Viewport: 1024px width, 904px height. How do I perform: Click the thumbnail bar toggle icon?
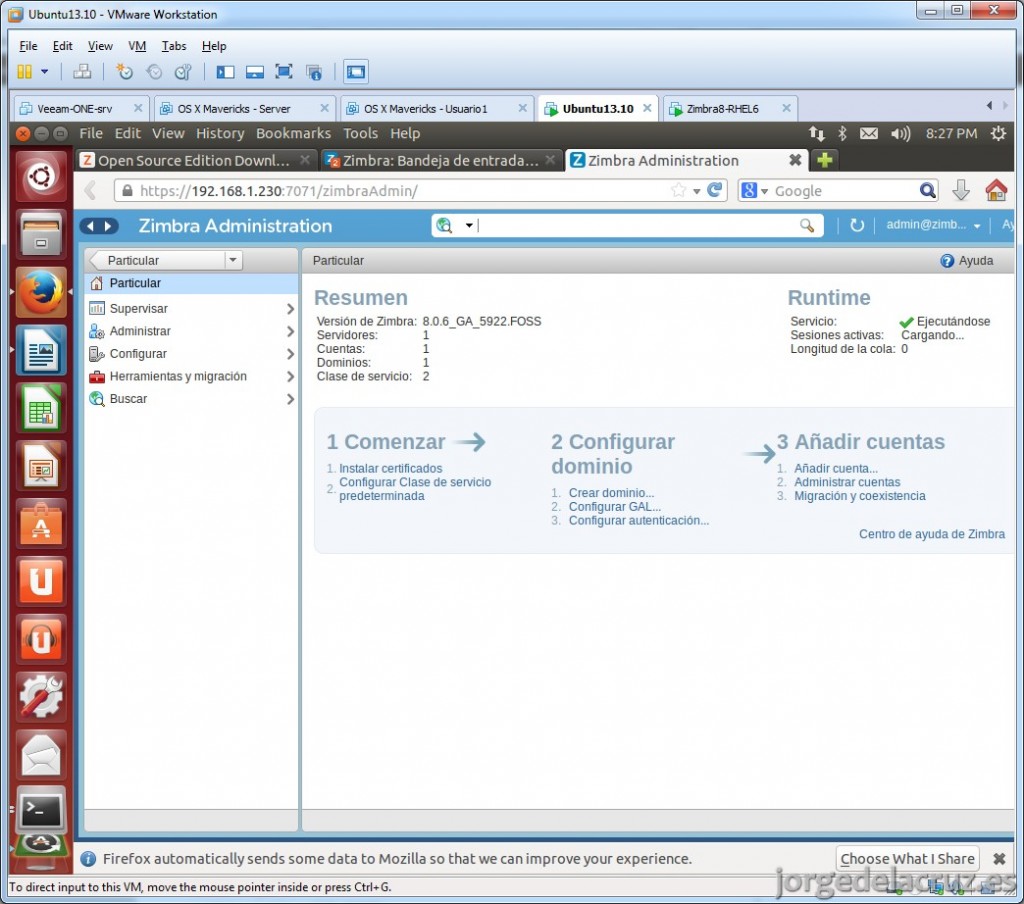(x=255, y=72)
